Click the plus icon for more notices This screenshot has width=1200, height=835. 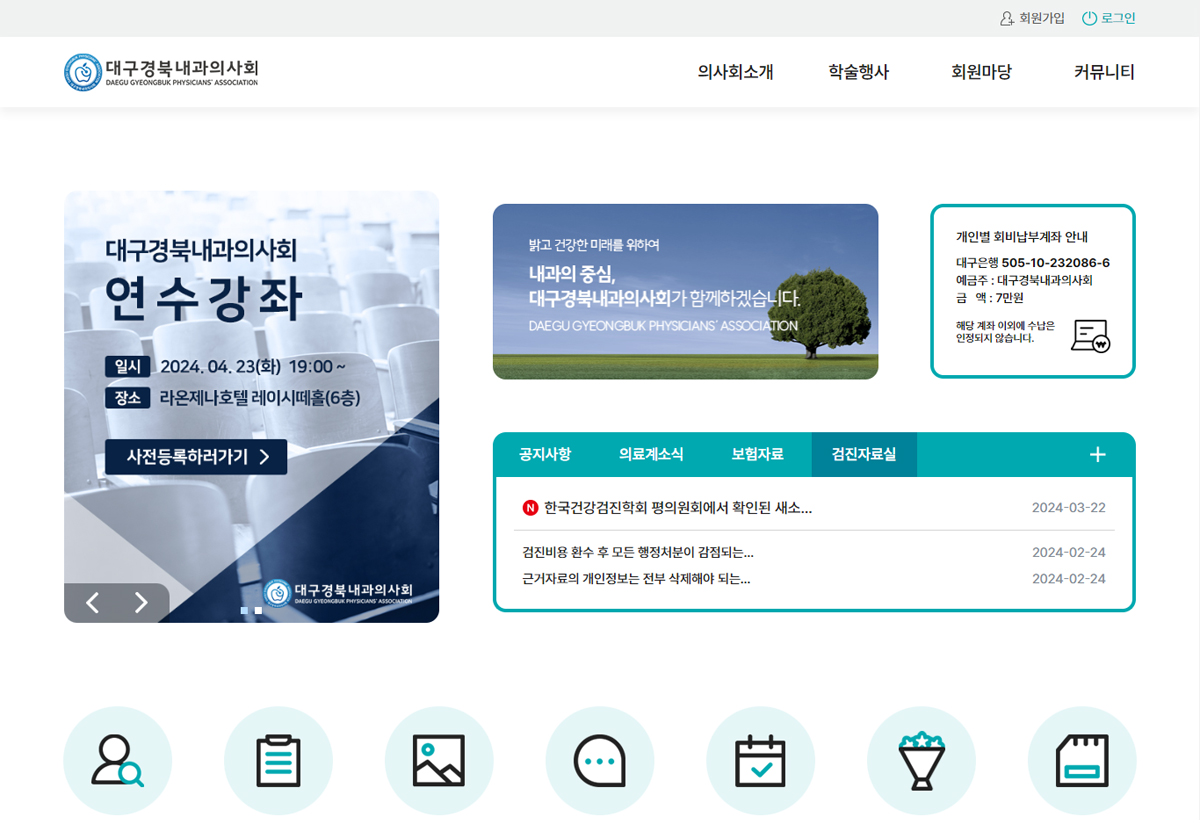tap(1097, 455)
